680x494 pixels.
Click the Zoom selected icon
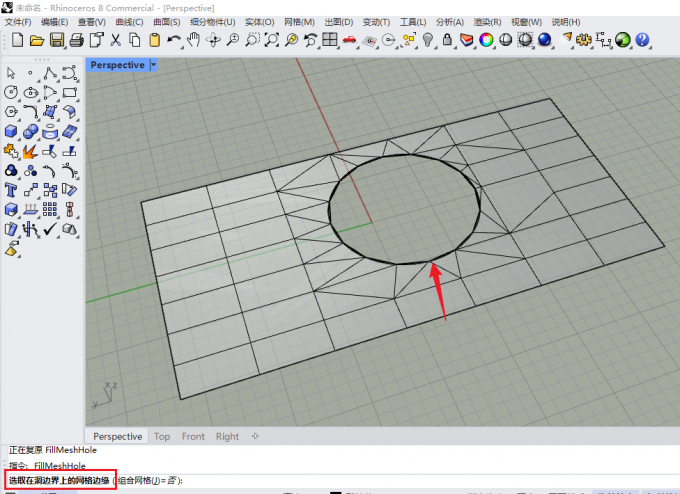pos(291,40)
